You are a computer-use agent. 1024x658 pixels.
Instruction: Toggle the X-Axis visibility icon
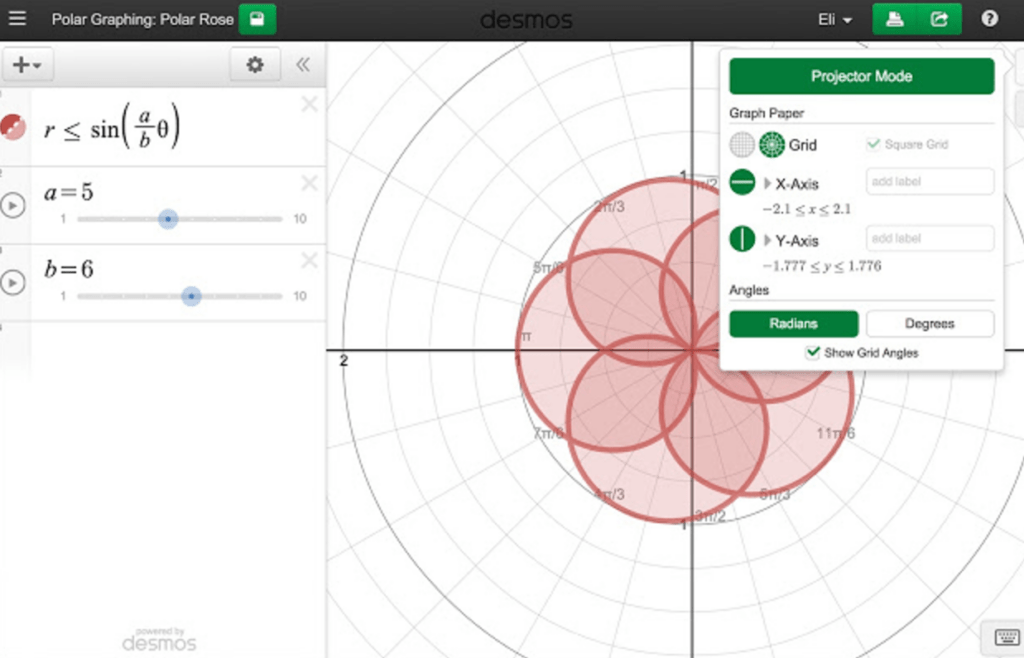[742, 182]
